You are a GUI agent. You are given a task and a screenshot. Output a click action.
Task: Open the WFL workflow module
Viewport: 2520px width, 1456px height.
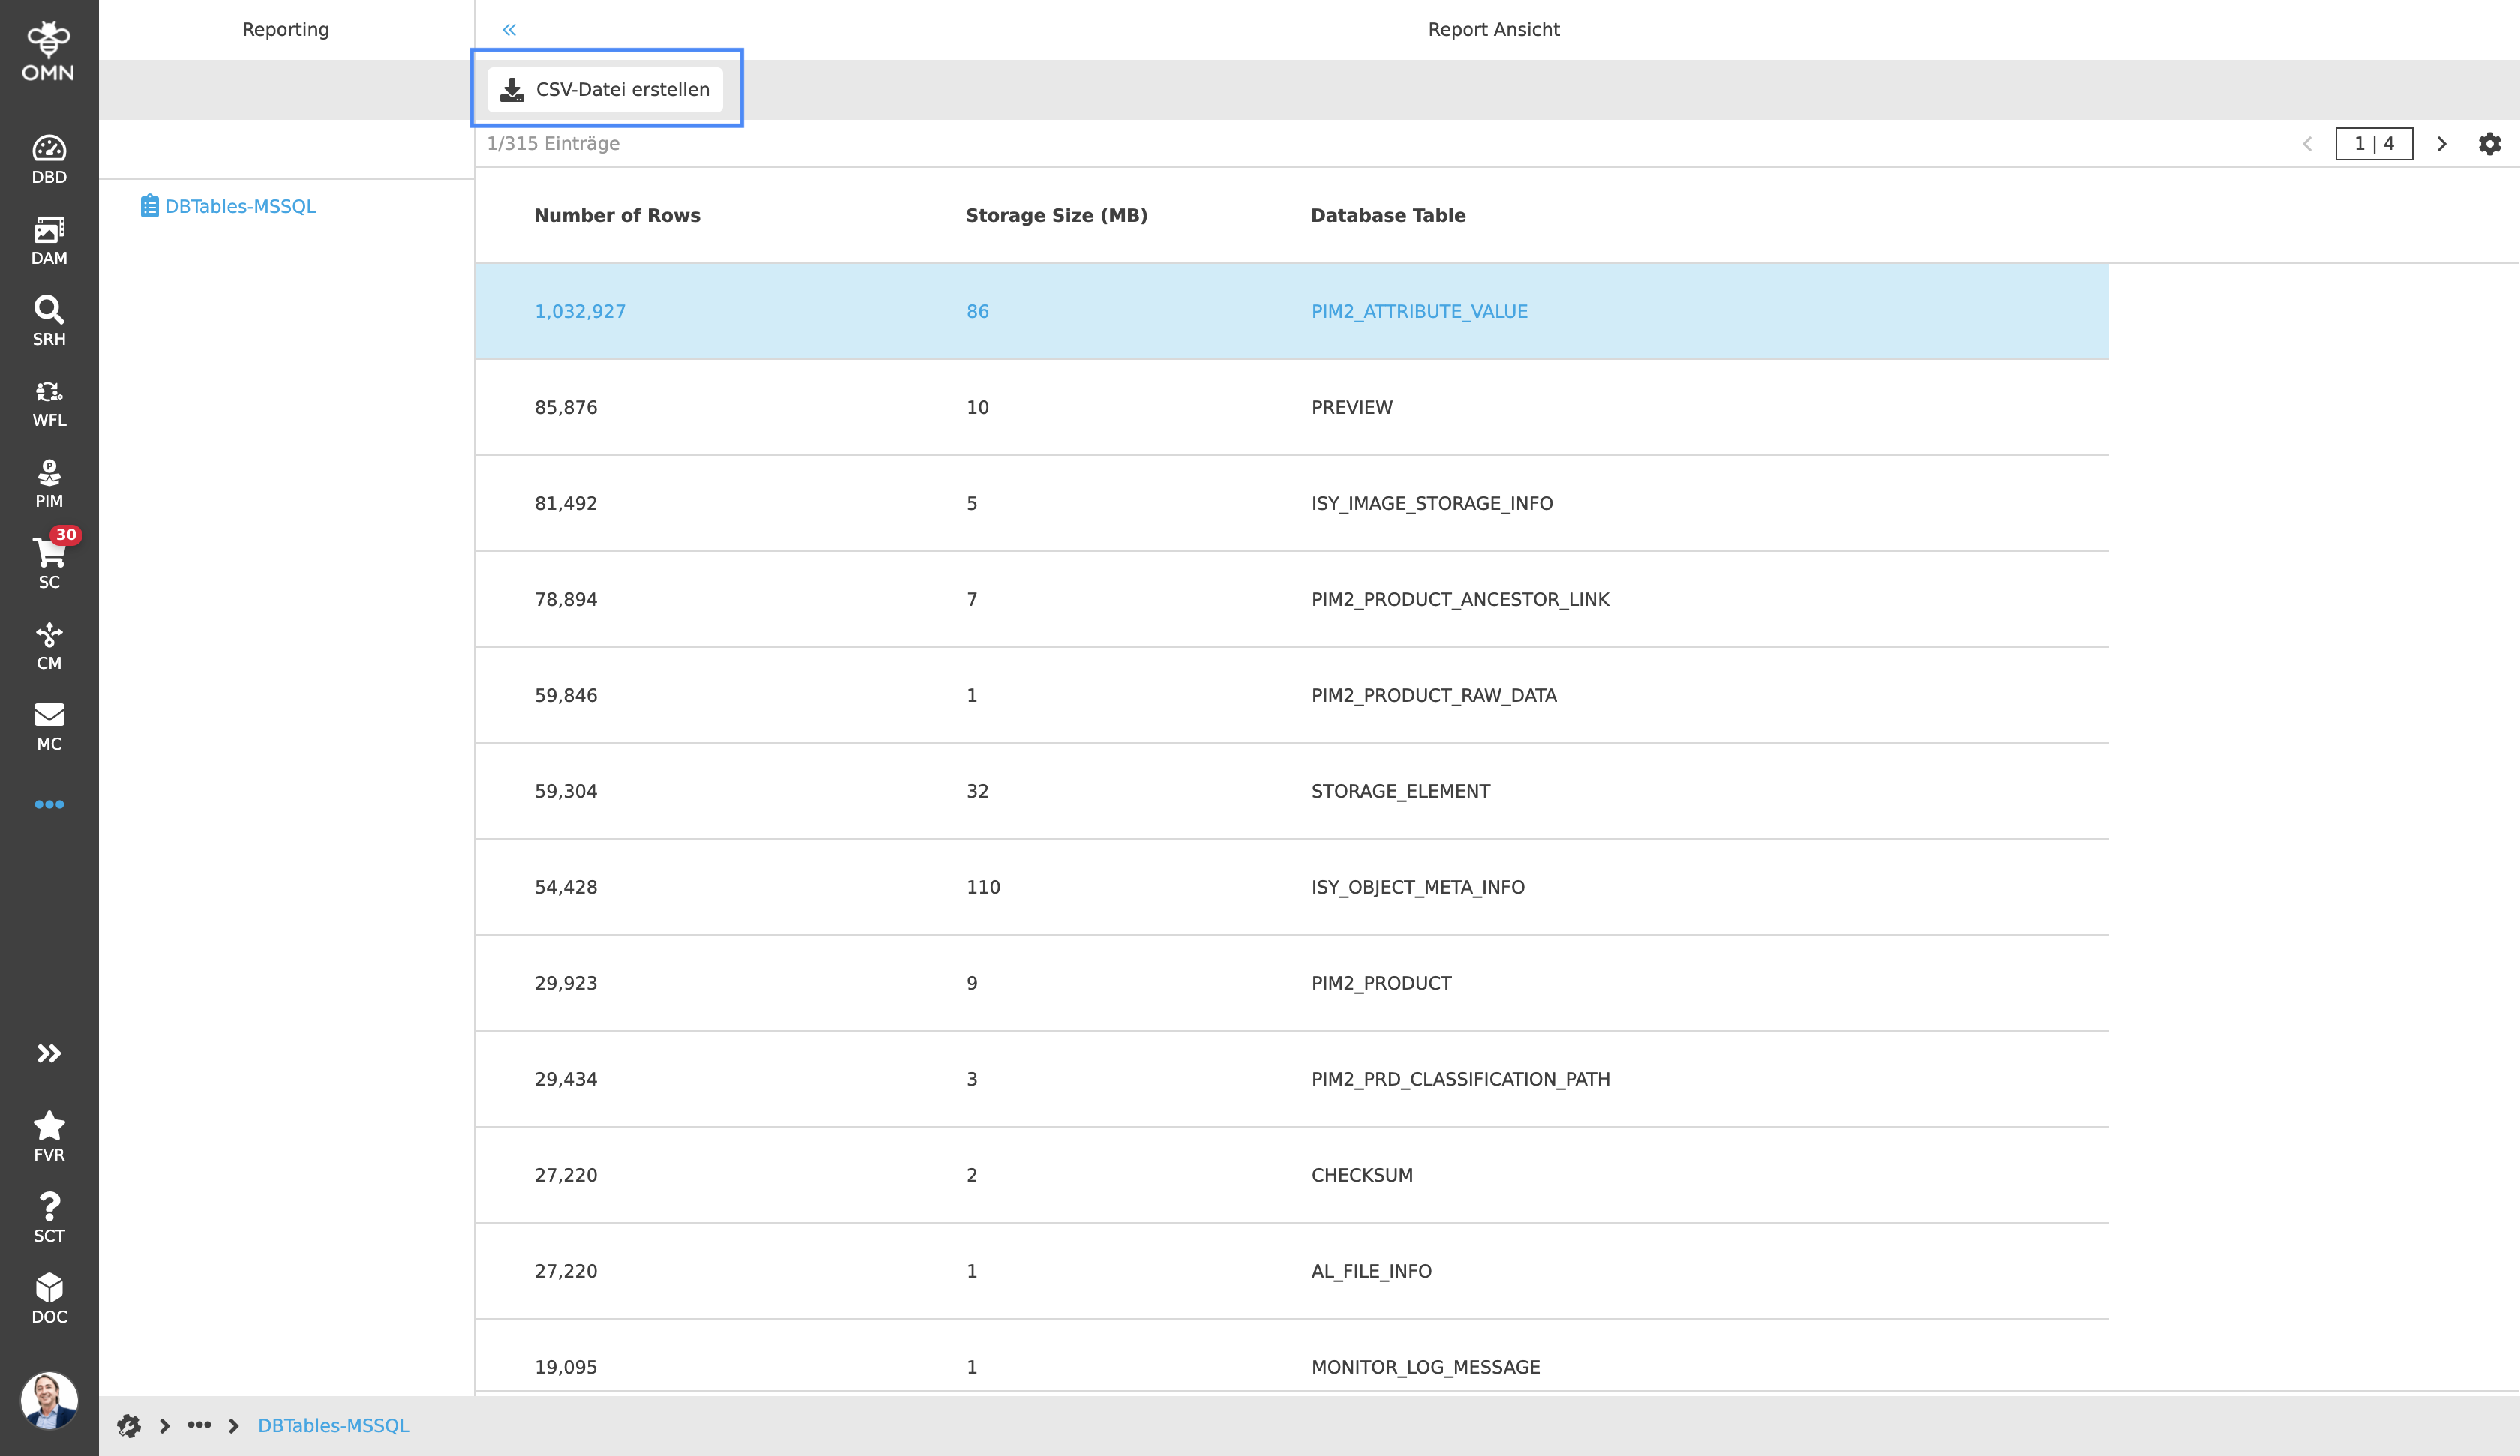[x=49, y=403]
